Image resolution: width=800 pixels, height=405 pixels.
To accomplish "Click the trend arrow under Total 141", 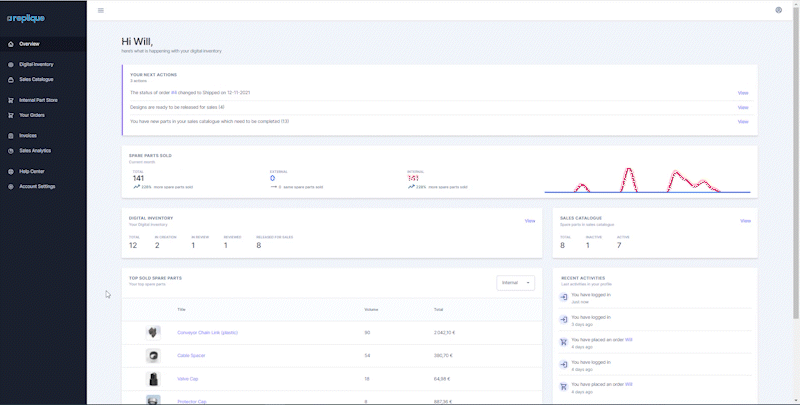I will click(137, 187).
